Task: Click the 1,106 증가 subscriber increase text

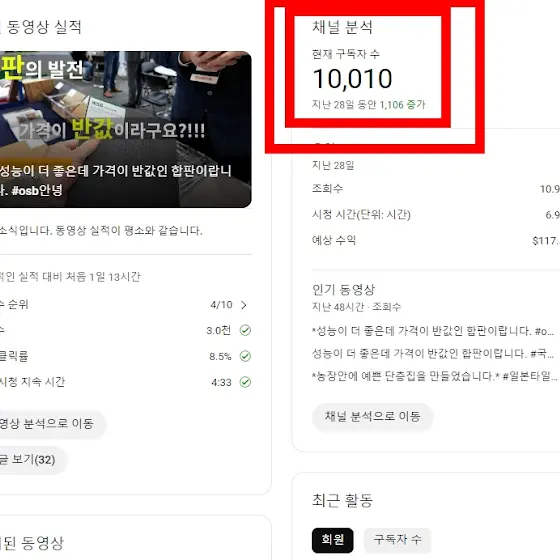Action: point(402,105)
